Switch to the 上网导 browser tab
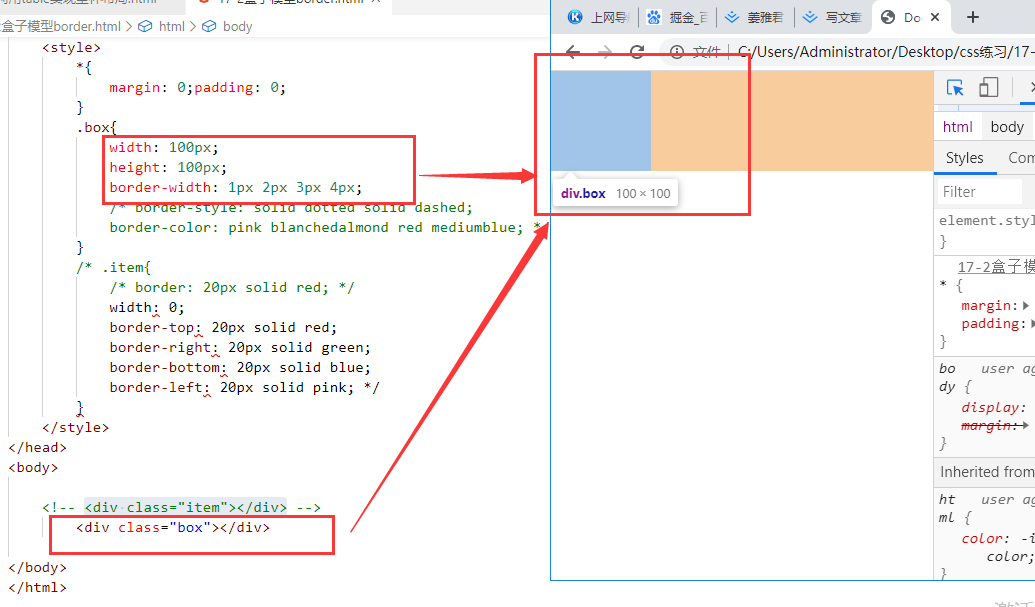The height and width of the screenshot is (607, 1035). tap(599, 18)
